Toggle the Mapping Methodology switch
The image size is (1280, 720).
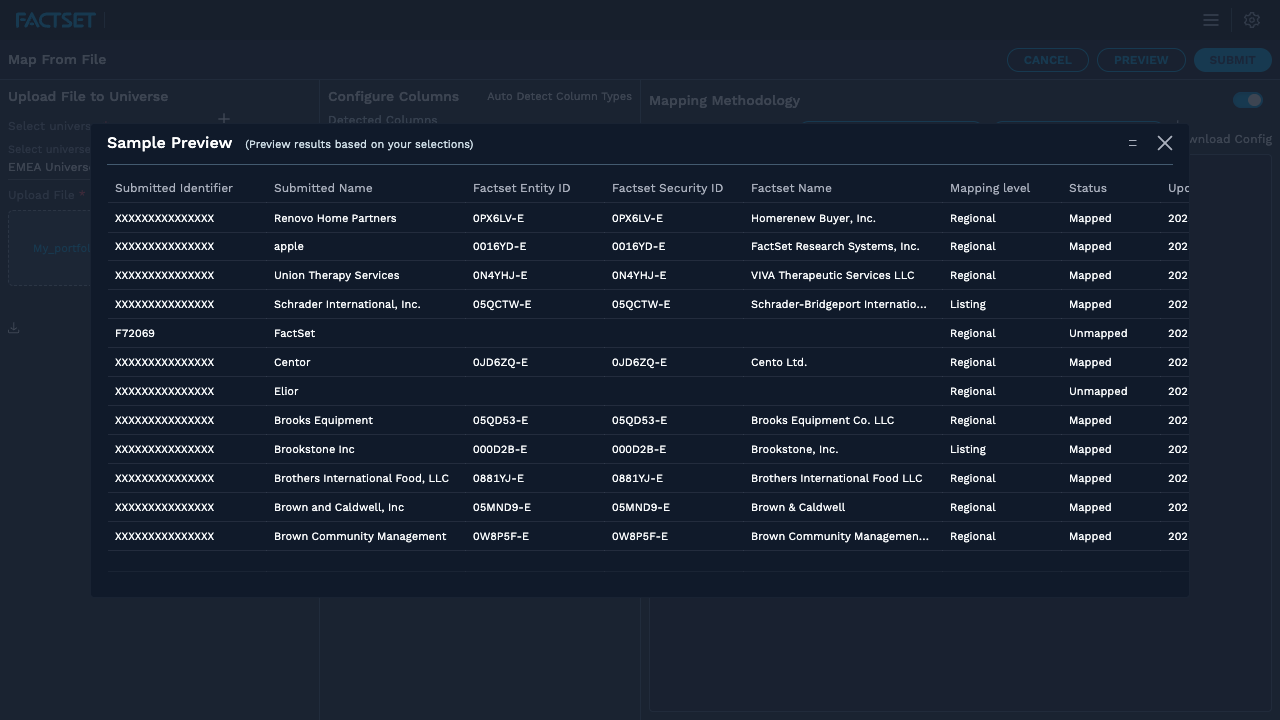[1248, 100]
